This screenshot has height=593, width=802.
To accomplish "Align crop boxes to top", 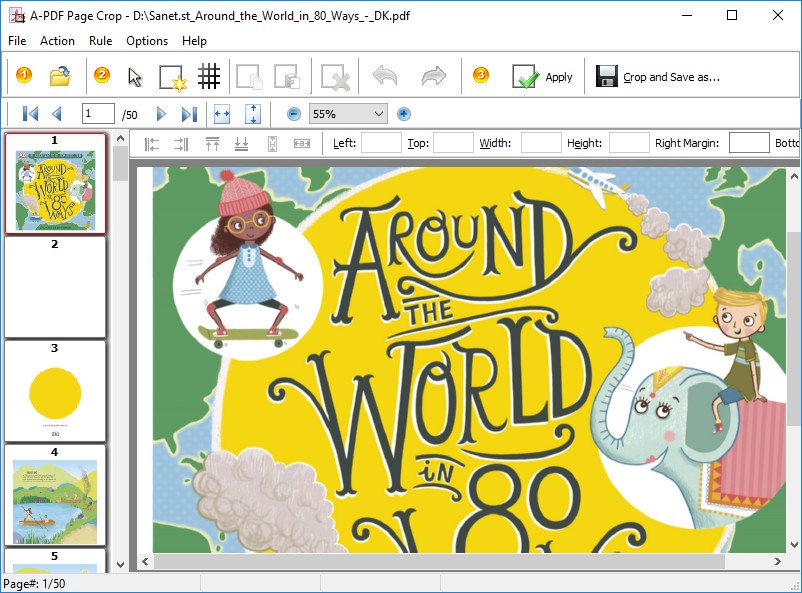I will (212, 144).
